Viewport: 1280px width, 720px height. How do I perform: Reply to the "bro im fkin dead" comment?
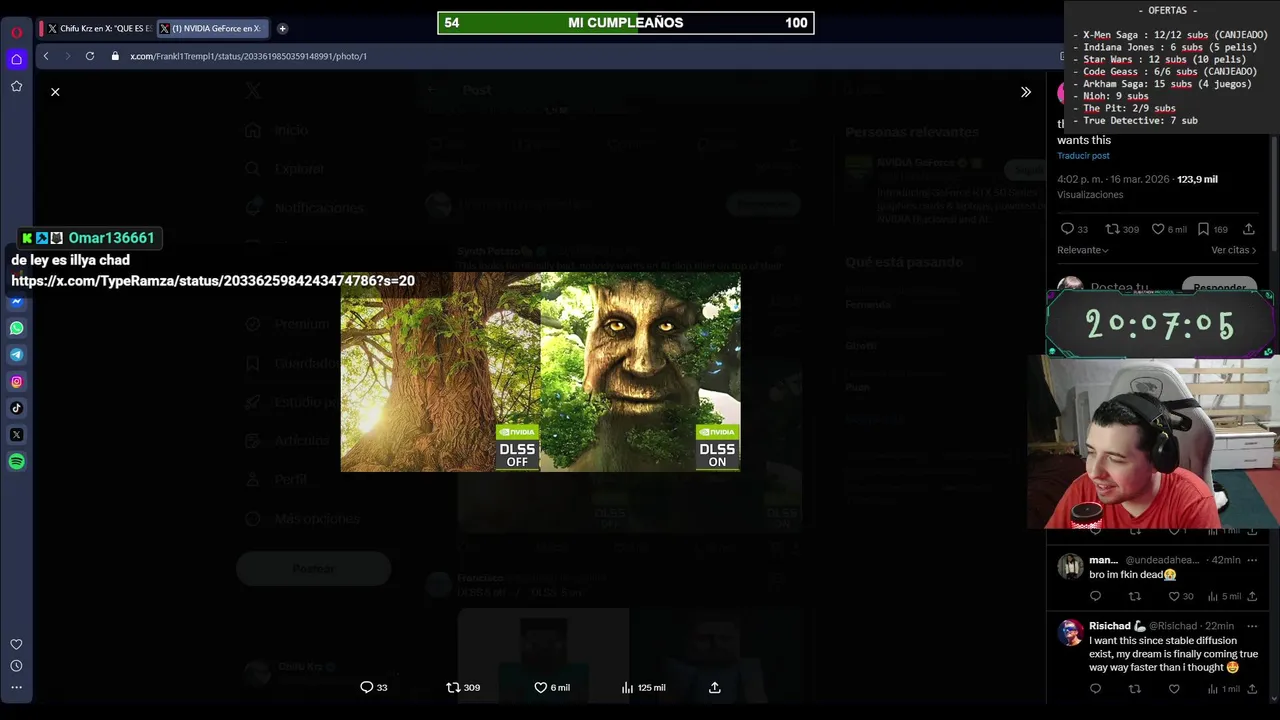coord(1095,596)
